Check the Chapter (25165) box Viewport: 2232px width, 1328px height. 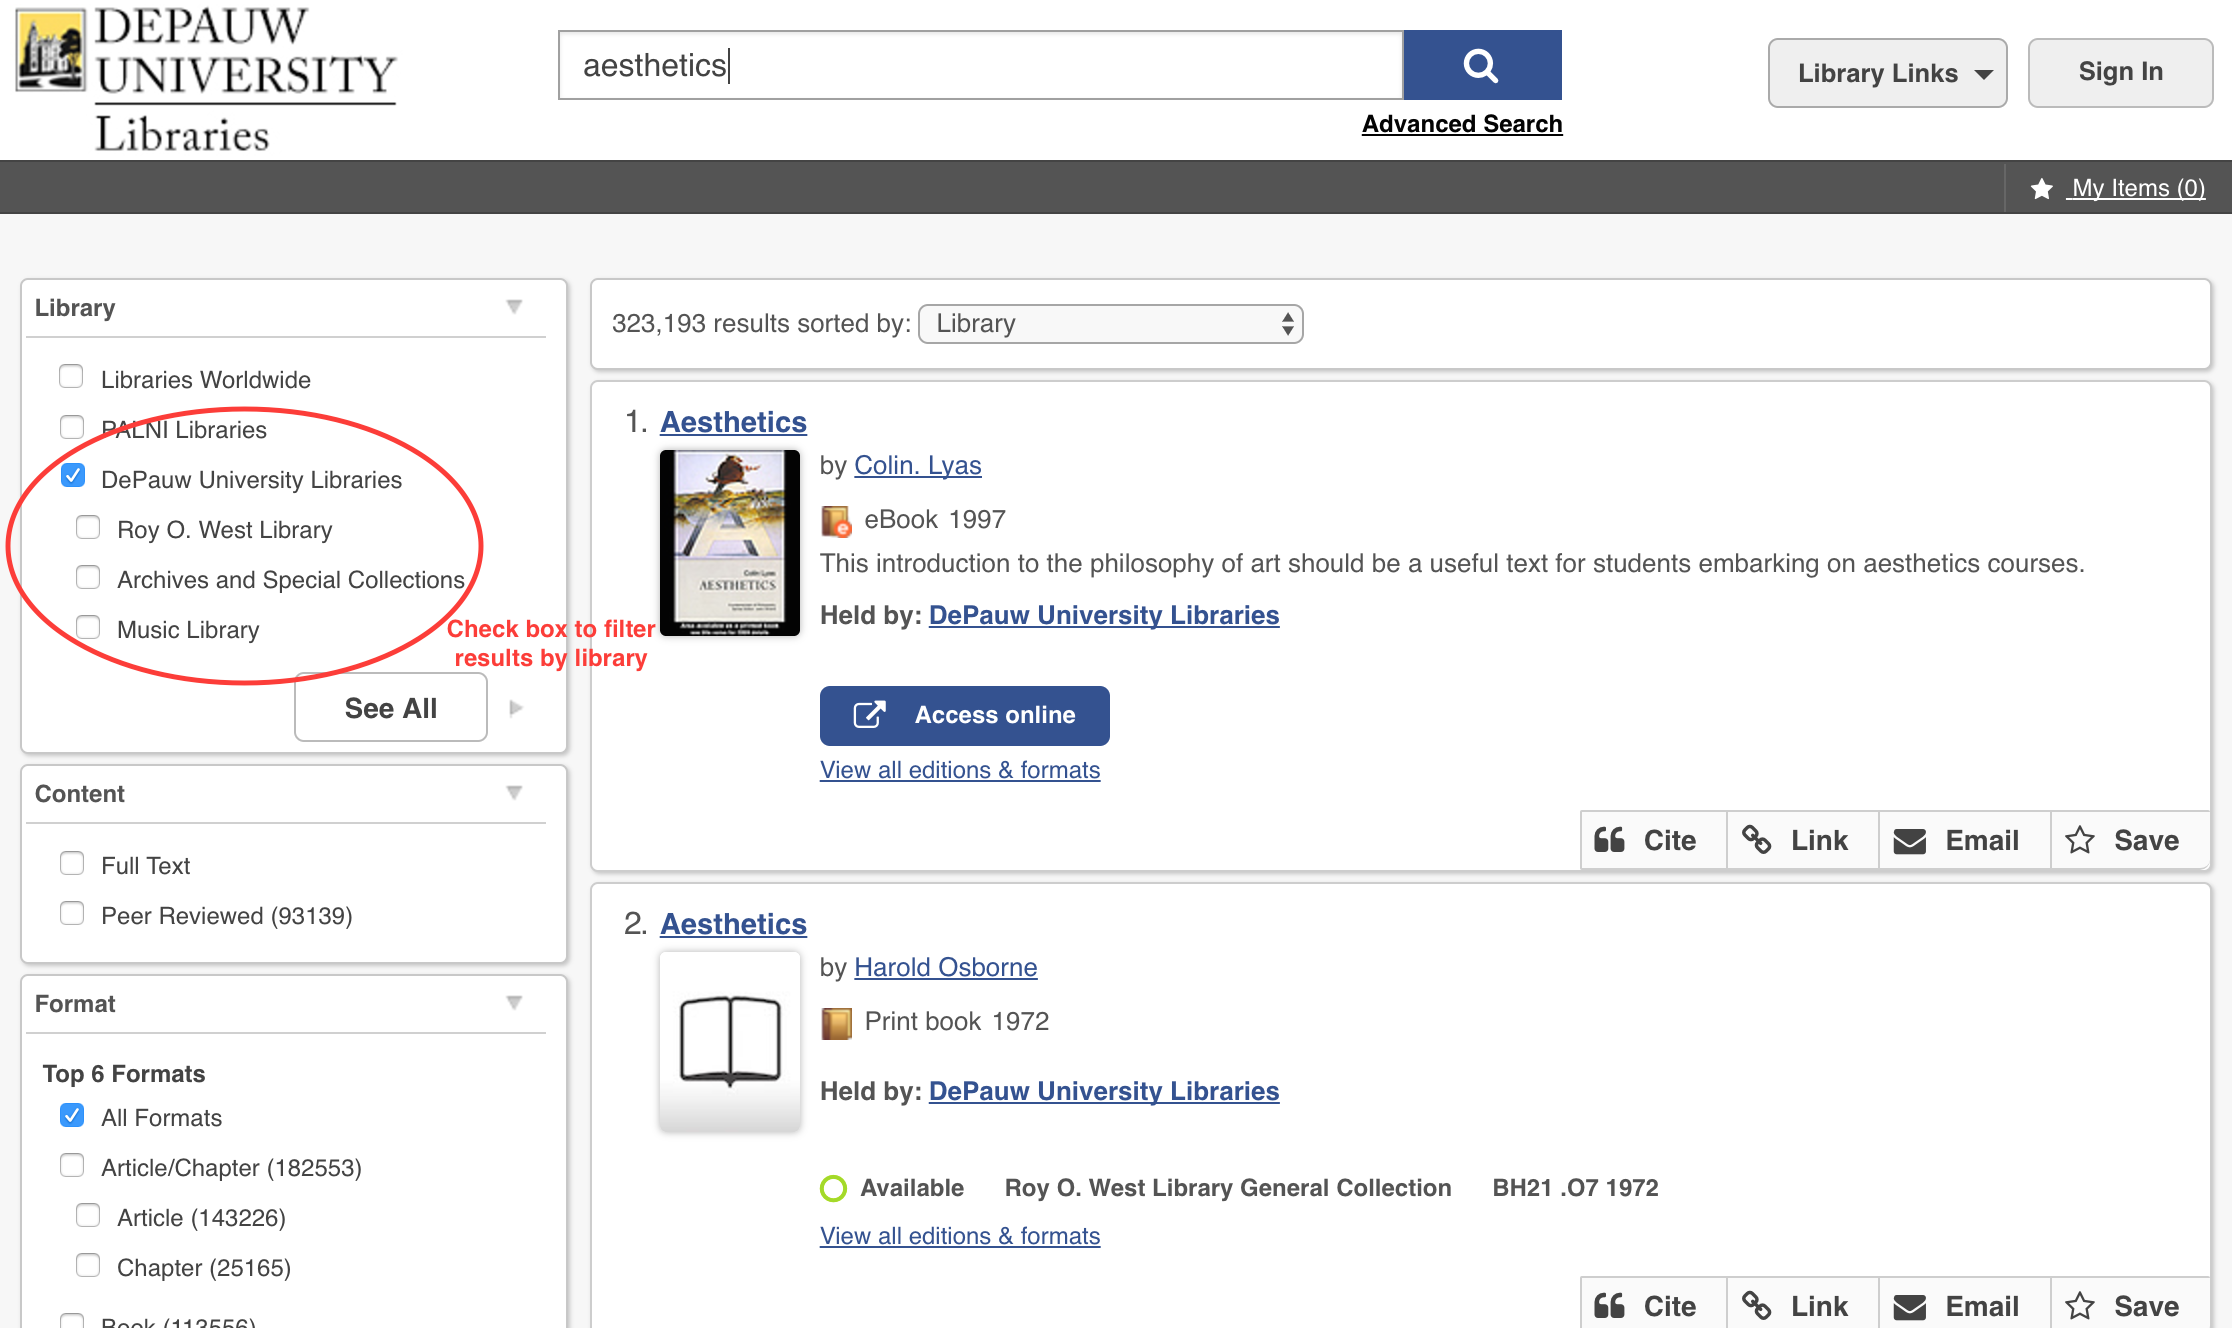[x=88, y=1265]
